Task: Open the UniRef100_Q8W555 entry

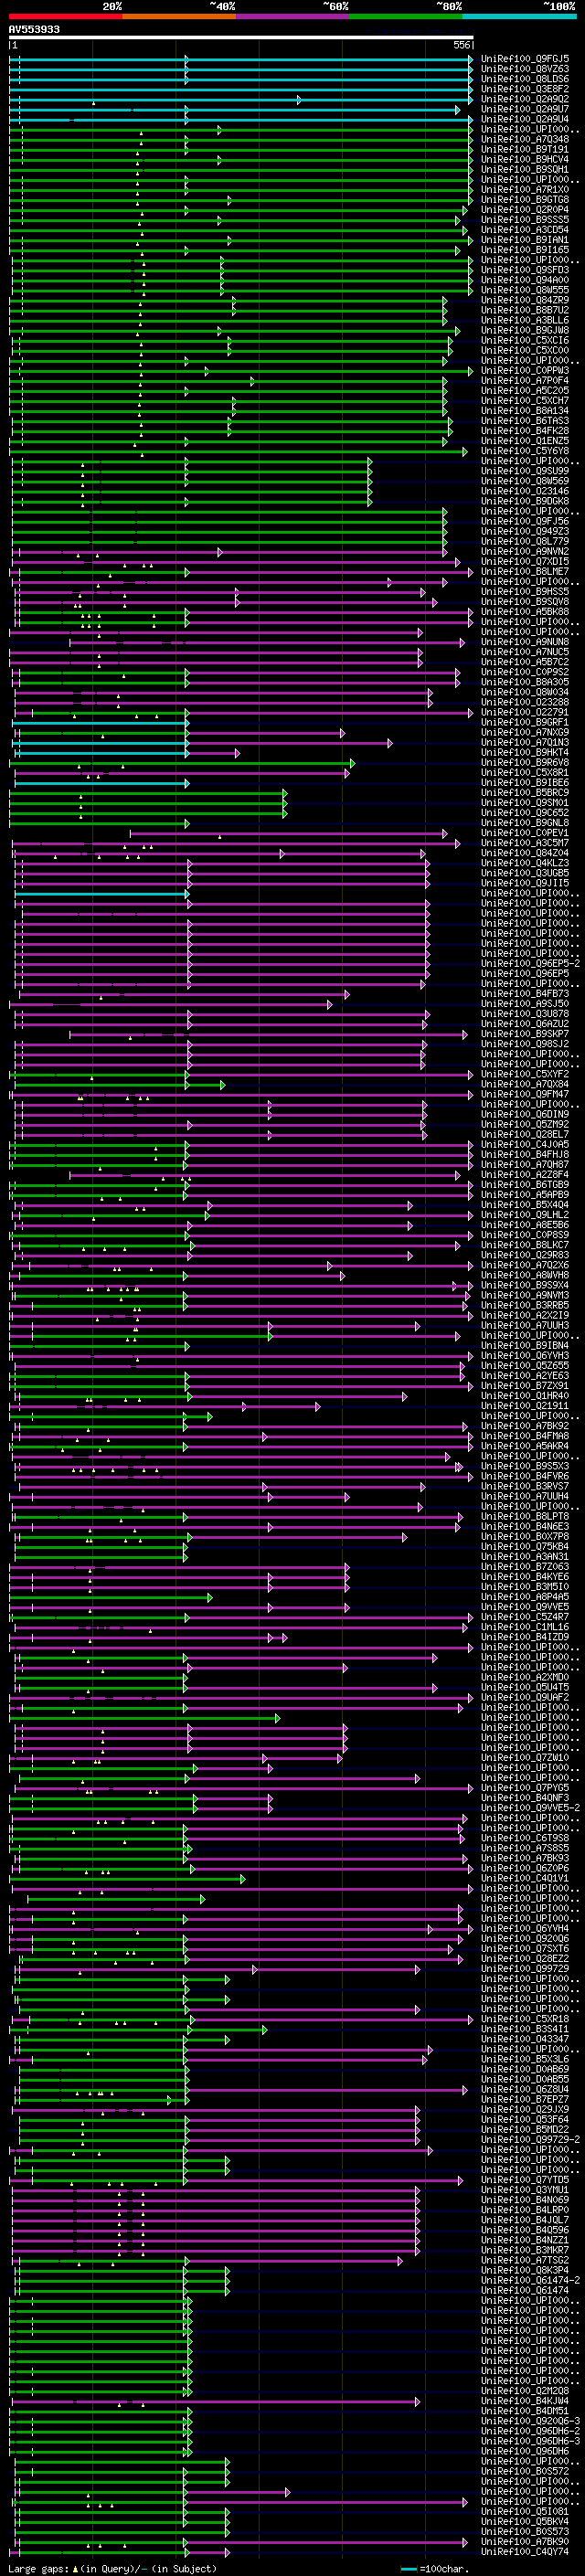Action: click(x=524, y=290)
